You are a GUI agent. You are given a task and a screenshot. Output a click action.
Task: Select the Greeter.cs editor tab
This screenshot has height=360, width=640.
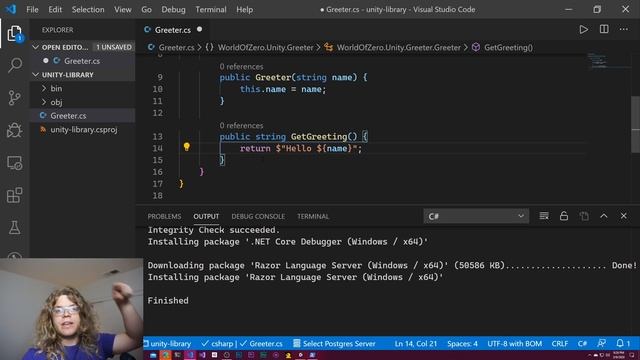173,30
